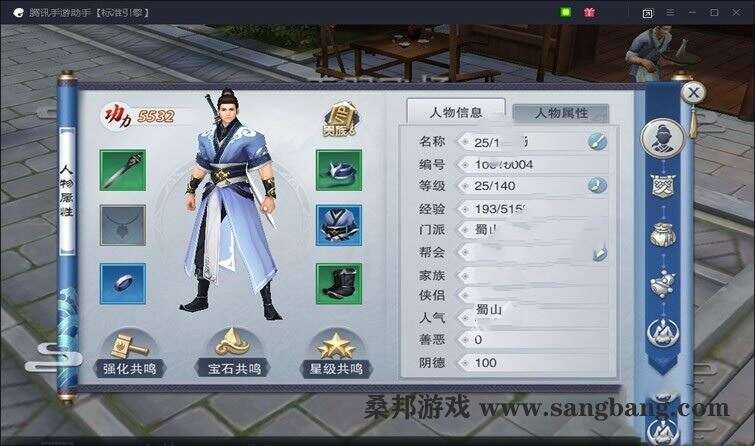Screen dimensions: 755x446
Task: Click the 宝石共鸣 button
Action: (234, 368)
